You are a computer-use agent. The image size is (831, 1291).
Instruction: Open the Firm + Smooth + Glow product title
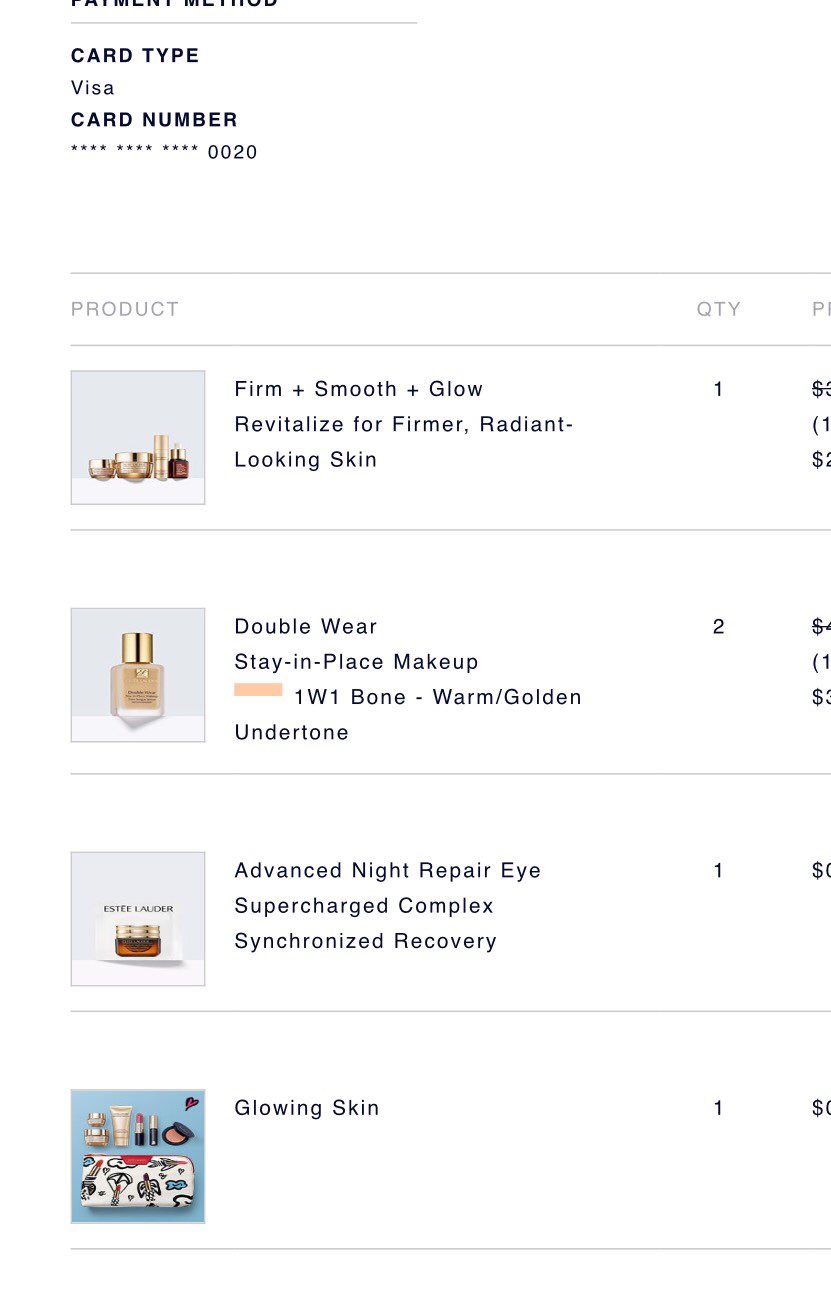coord(359,389)
